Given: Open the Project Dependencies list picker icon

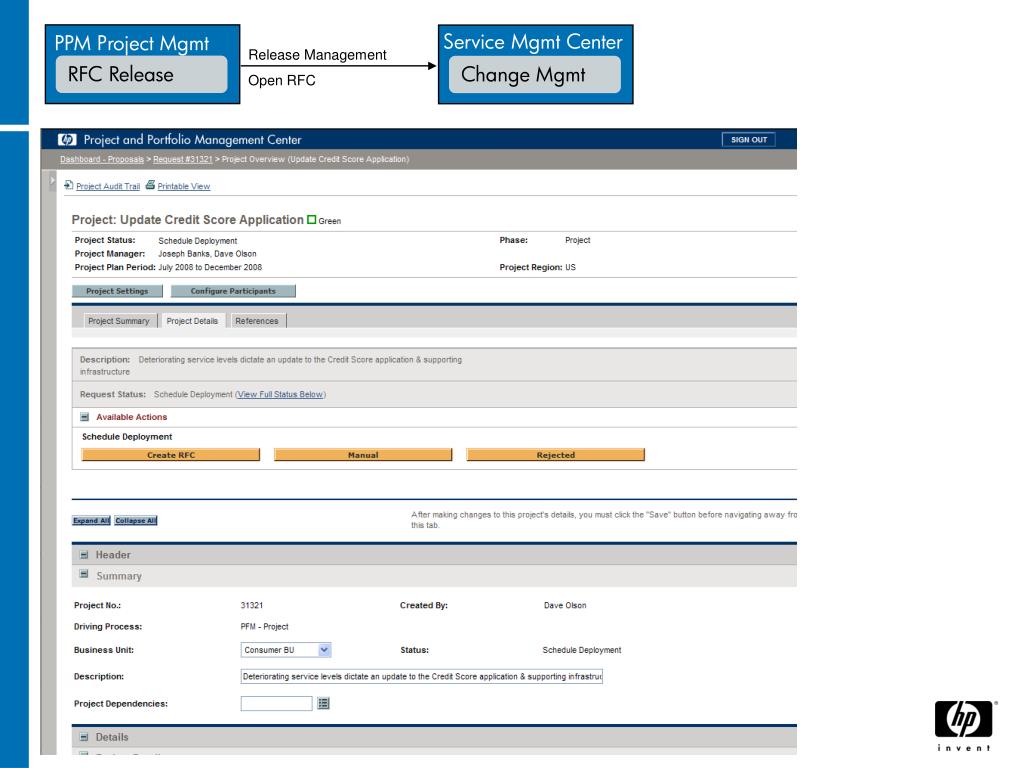Looking at the screenshot, I should pyautogui.click(x=323, y=703).
